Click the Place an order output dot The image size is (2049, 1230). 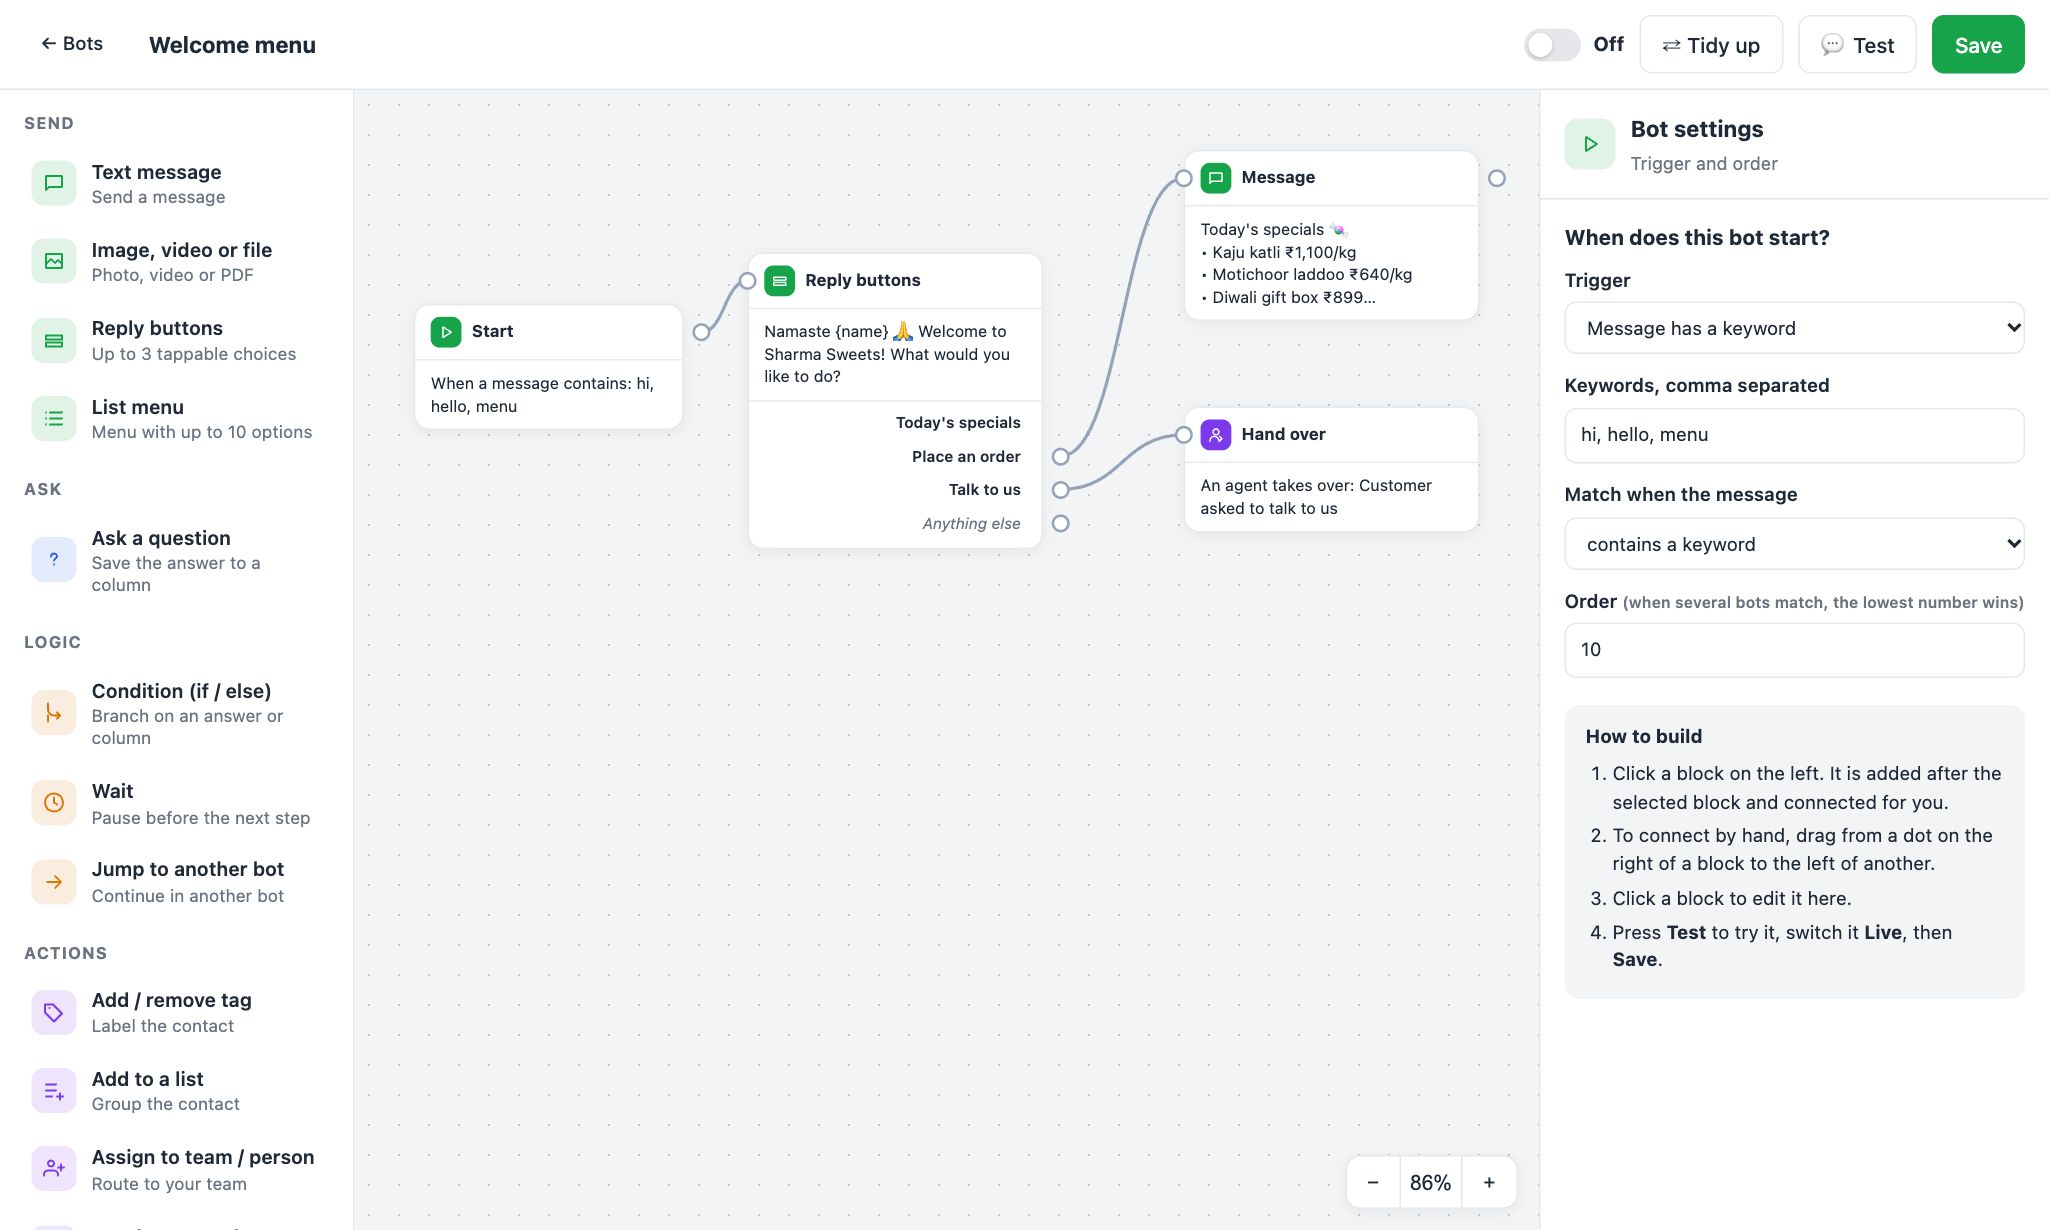pyautogui.click(x=1061, y=457)
